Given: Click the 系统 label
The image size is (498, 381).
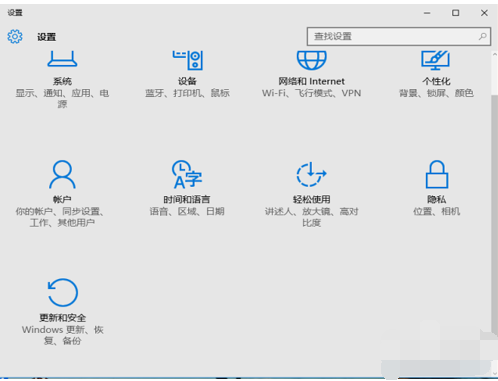Looking at the screenshot, I should click(x=62, y=81).
